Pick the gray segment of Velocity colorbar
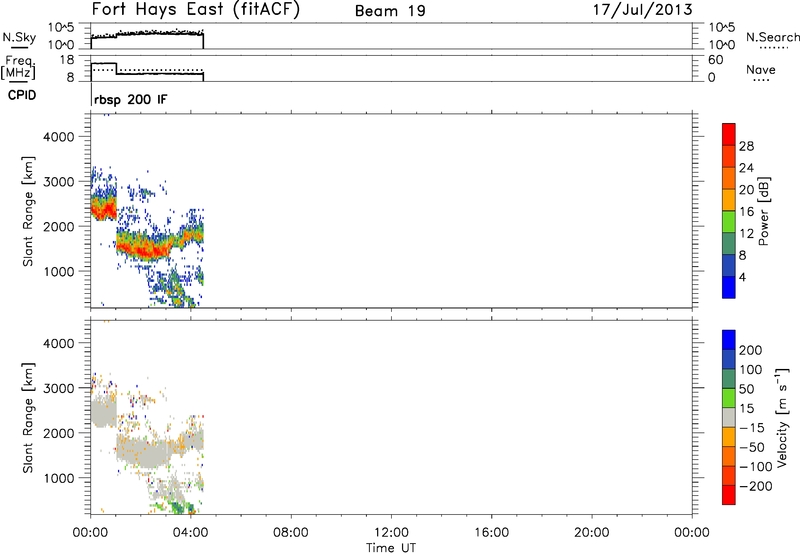 click(729, 418)
